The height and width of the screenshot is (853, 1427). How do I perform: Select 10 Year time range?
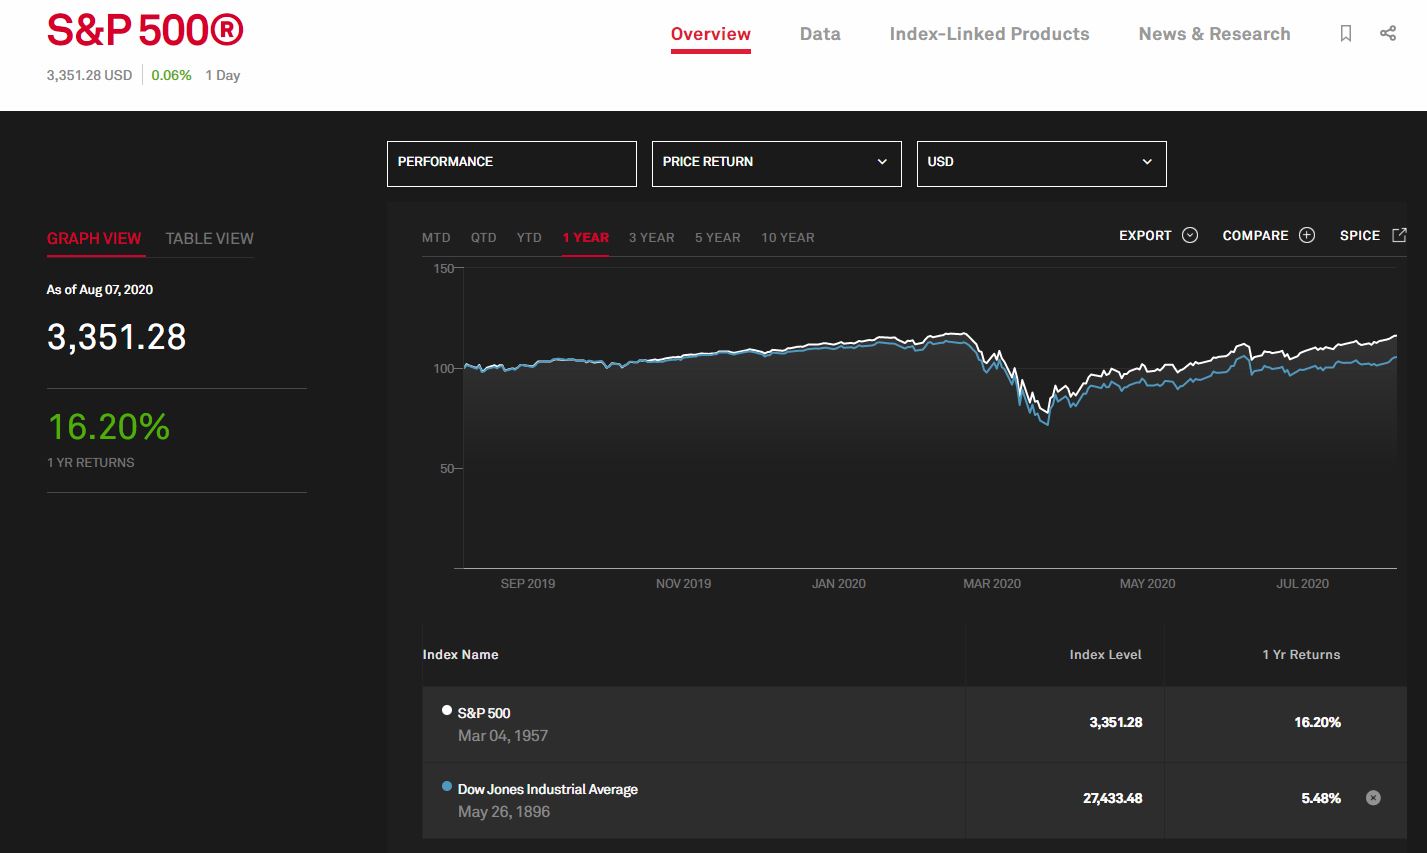pyautogui.click(x=787, y=237)
